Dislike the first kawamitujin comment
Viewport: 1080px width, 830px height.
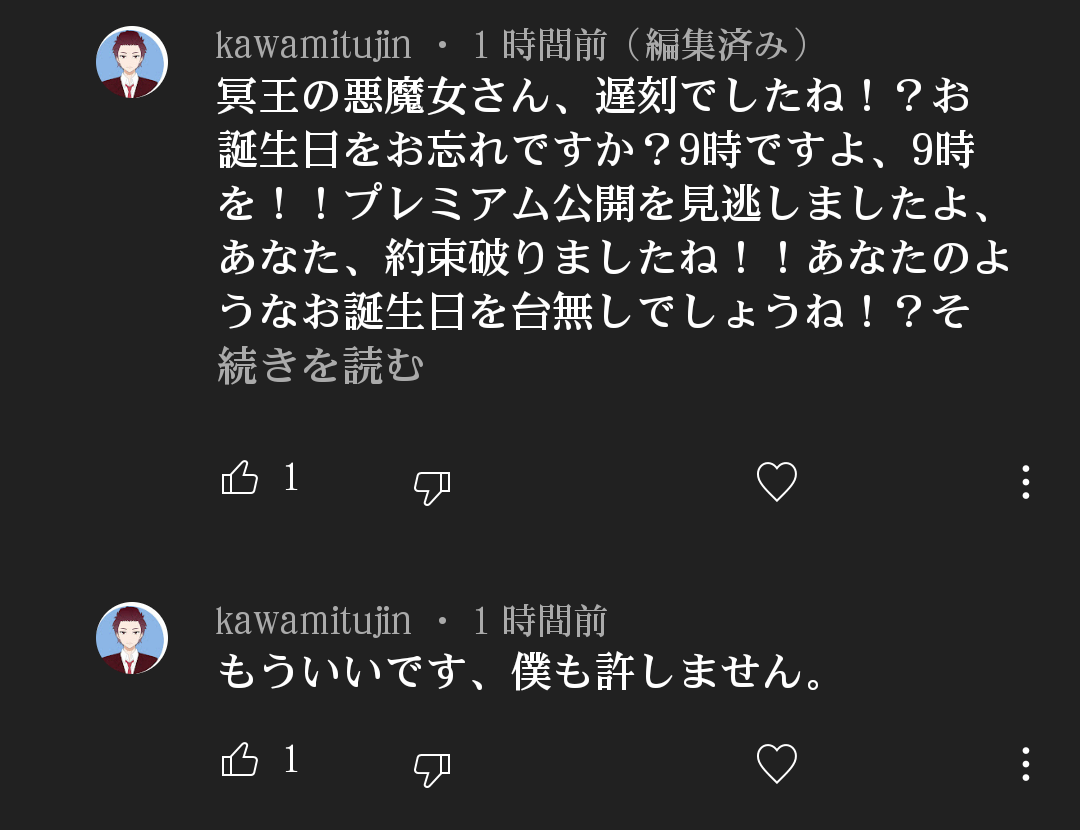click(x=432, y=487)
